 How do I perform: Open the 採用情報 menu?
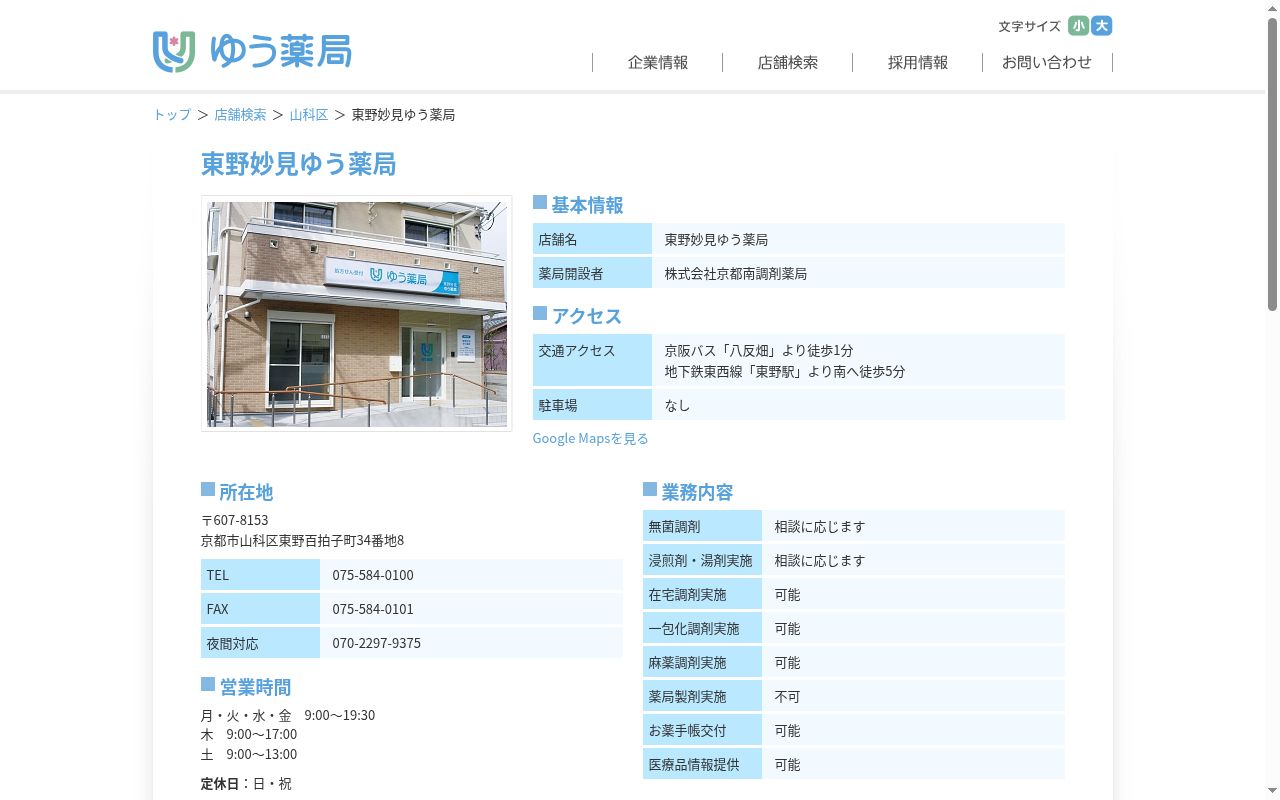(918, 62)
